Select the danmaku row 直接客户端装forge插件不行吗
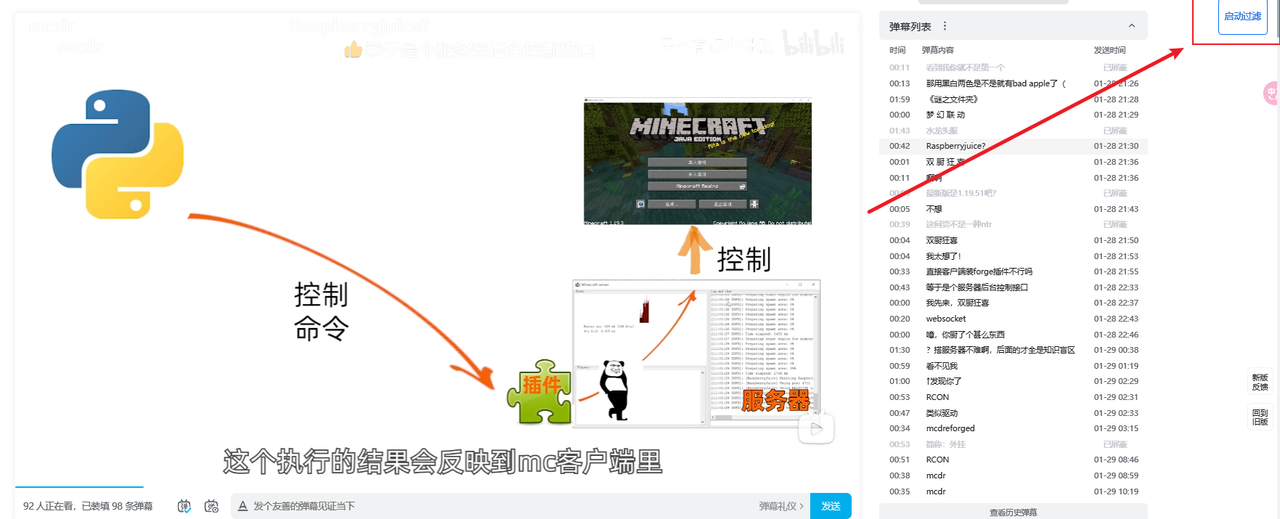This screenshot has width=1280, height=519. pyautogui.click(x=1013, y=271)
